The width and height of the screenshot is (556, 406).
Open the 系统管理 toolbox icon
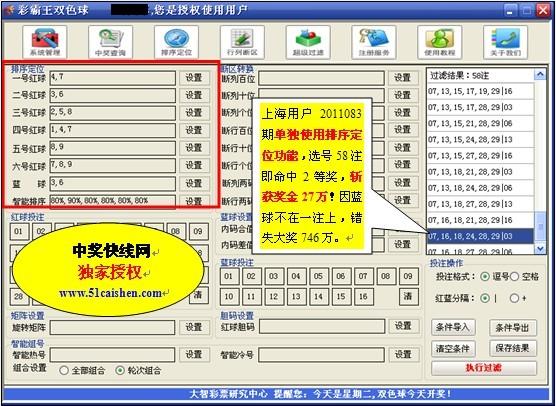[x=44, y=41]
